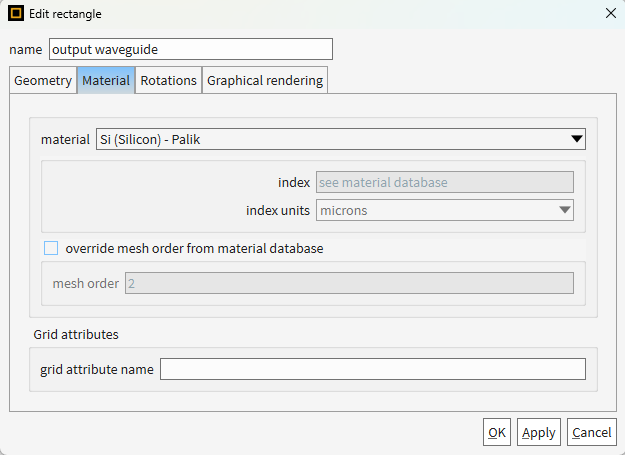This screenshot has width=625, height=455.
Task: Enable override mesh order from material database
Action: pyautogui.click(x=51, y=248)
